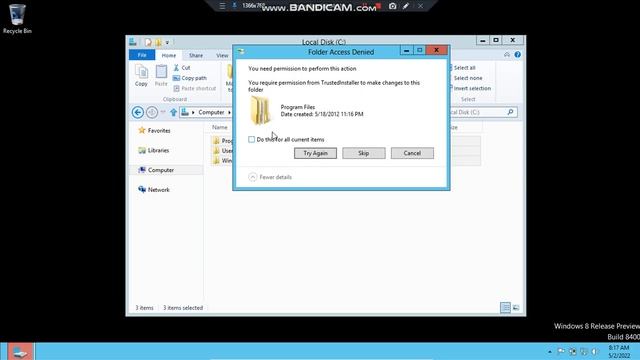Click Paste shortcut in the ribbon

(194, 88)
